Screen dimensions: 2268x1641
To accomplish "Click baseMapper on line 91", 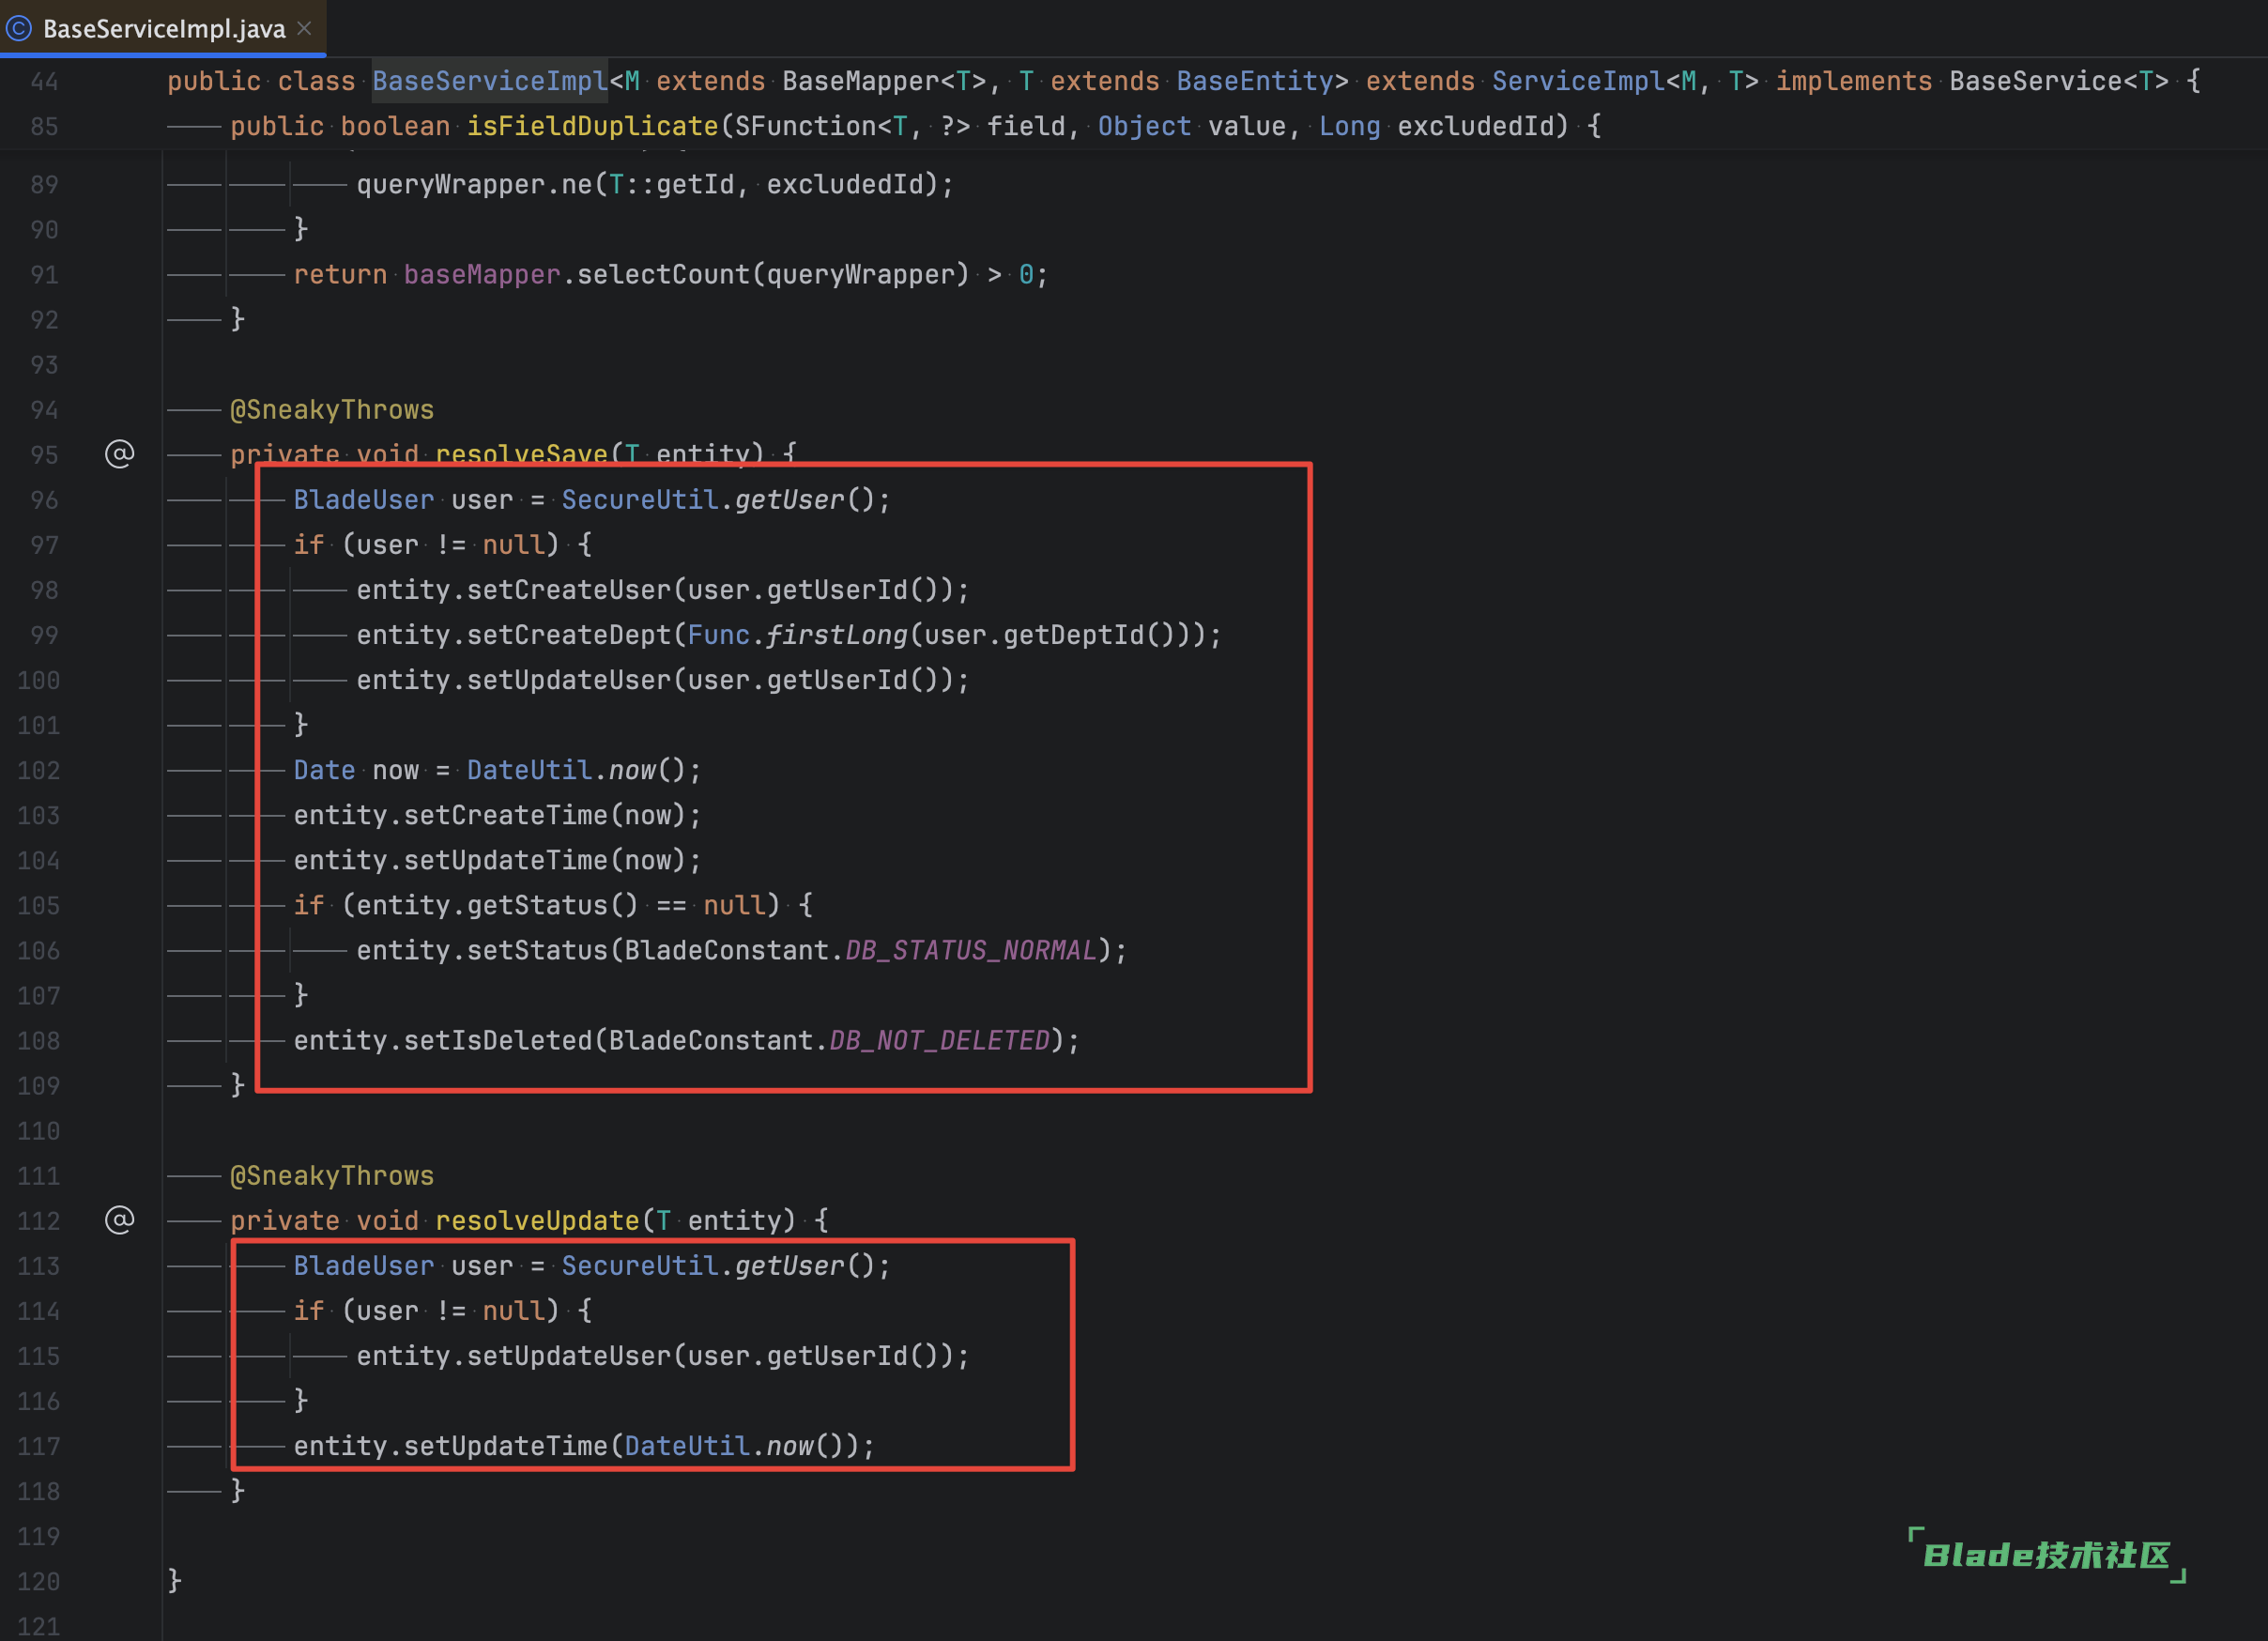I will coord(481,275).
